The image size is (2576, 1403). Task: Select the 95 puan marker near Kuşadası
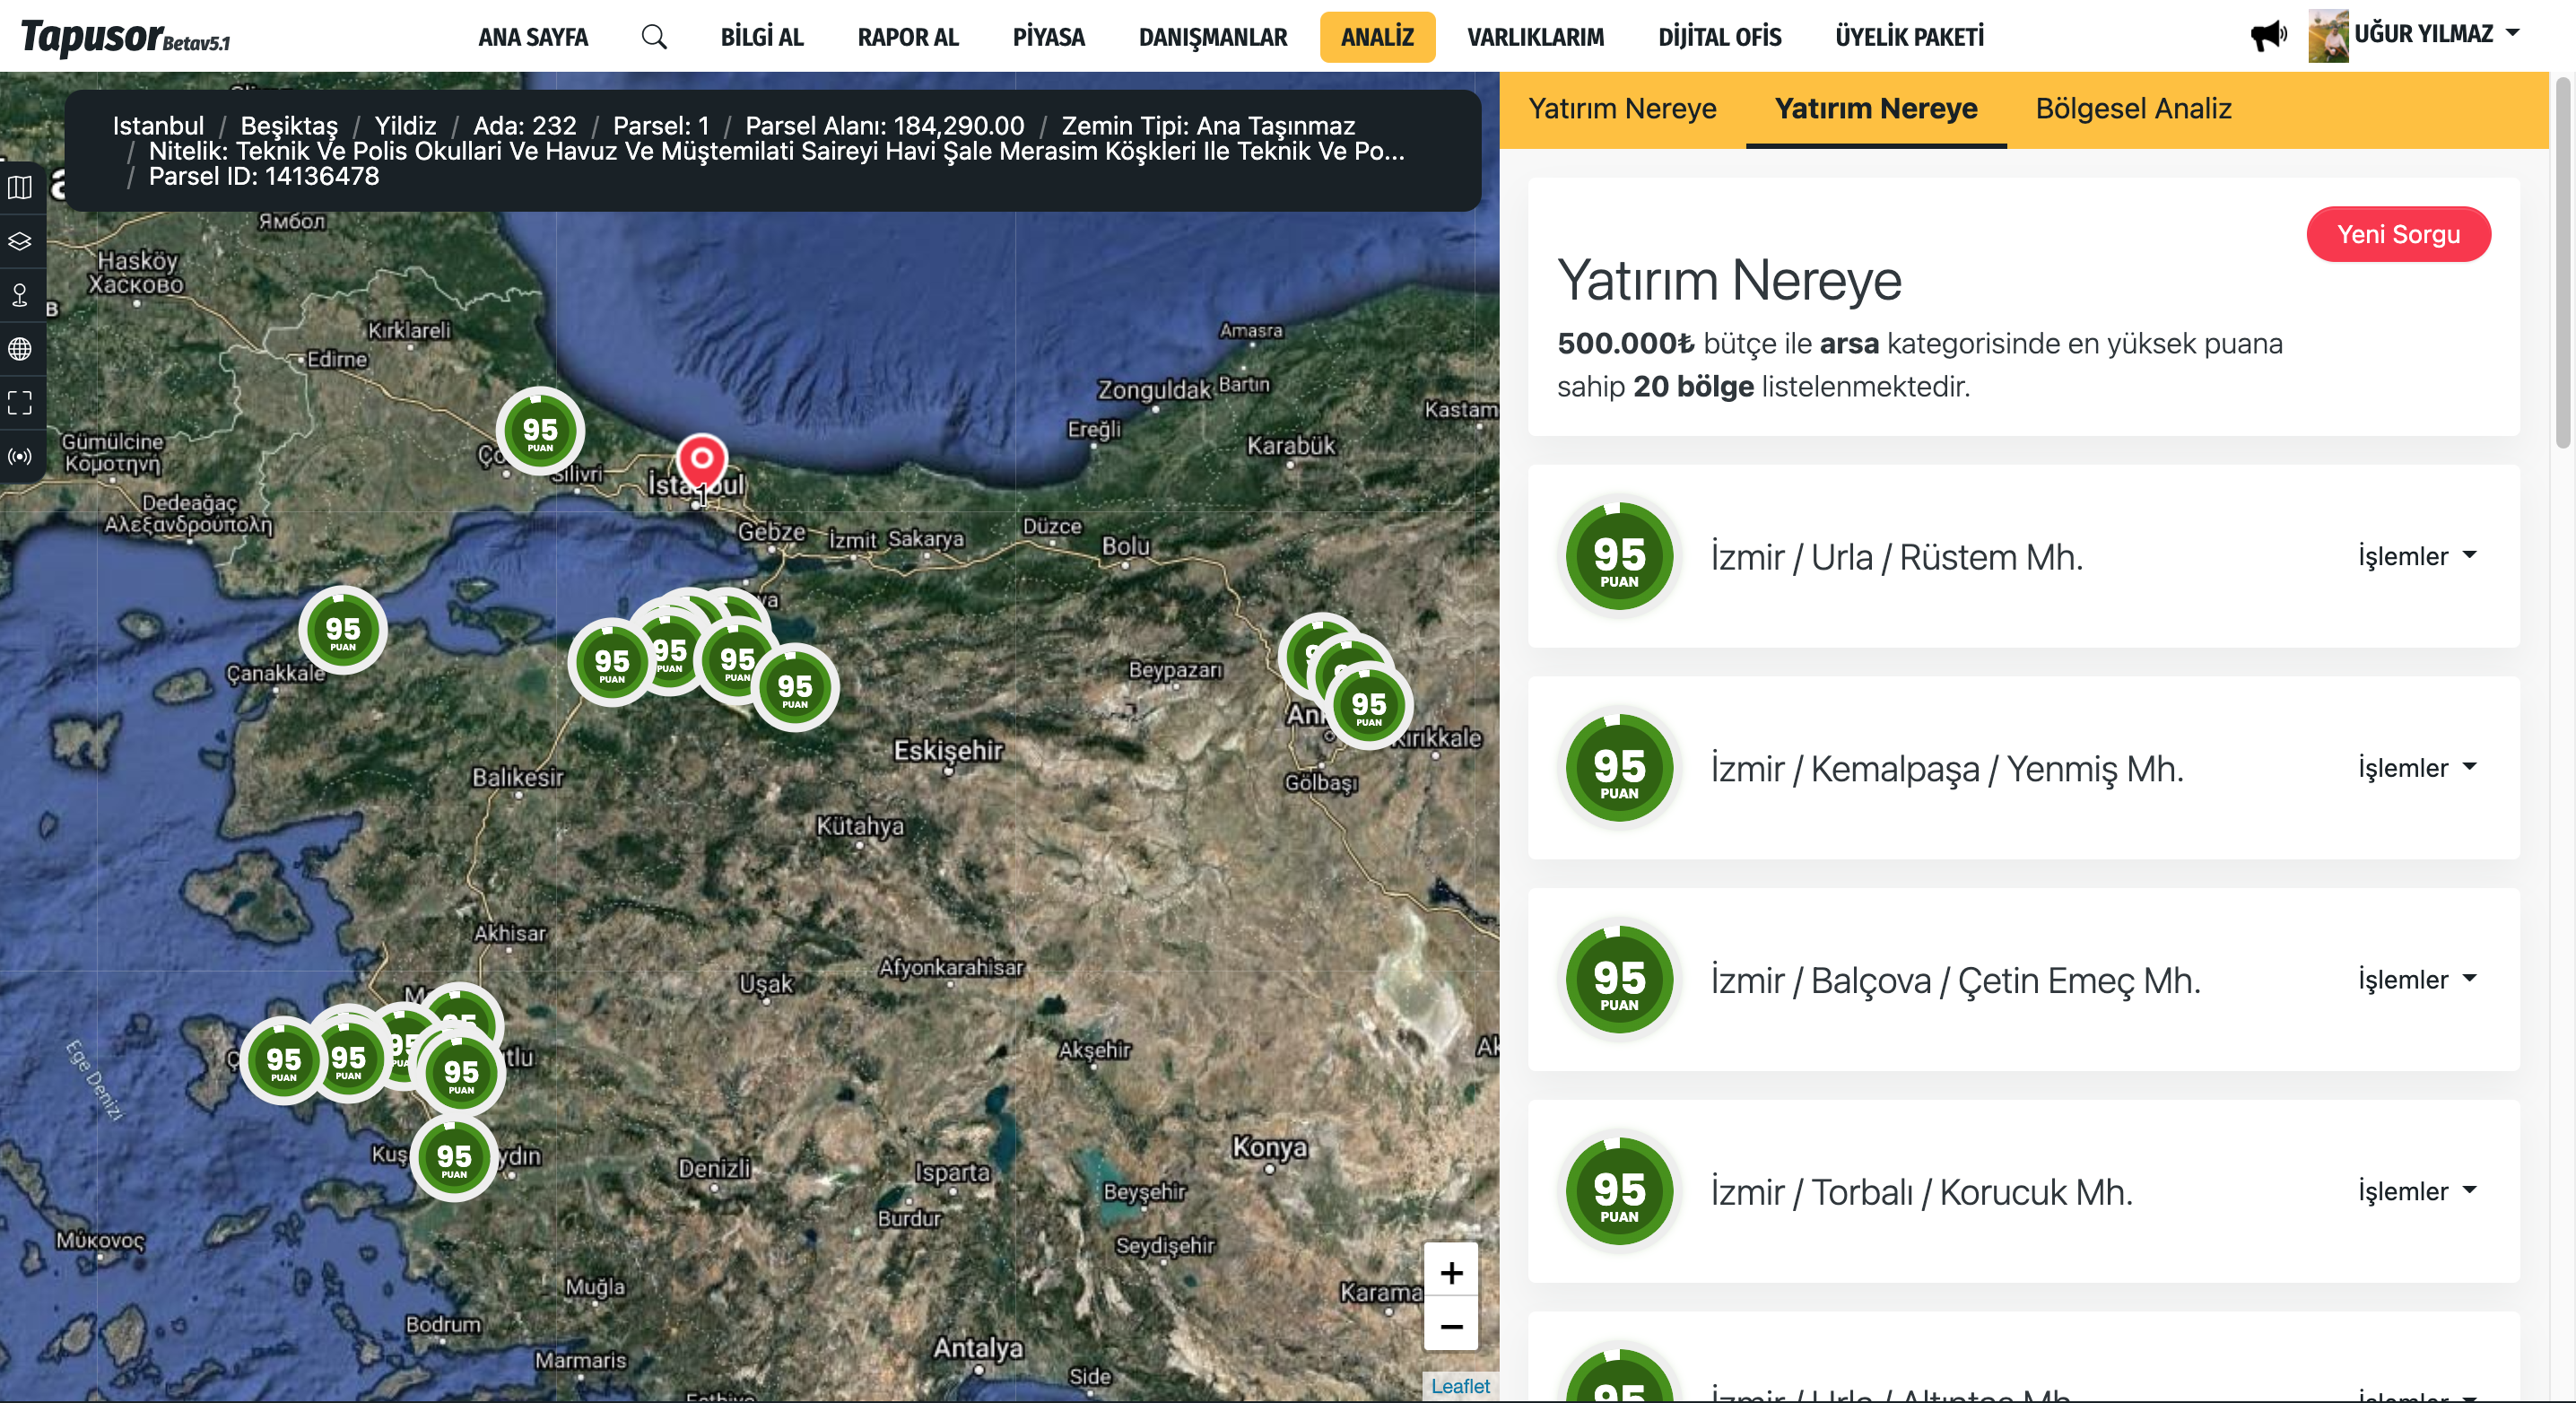click(x=454, y=1159)
